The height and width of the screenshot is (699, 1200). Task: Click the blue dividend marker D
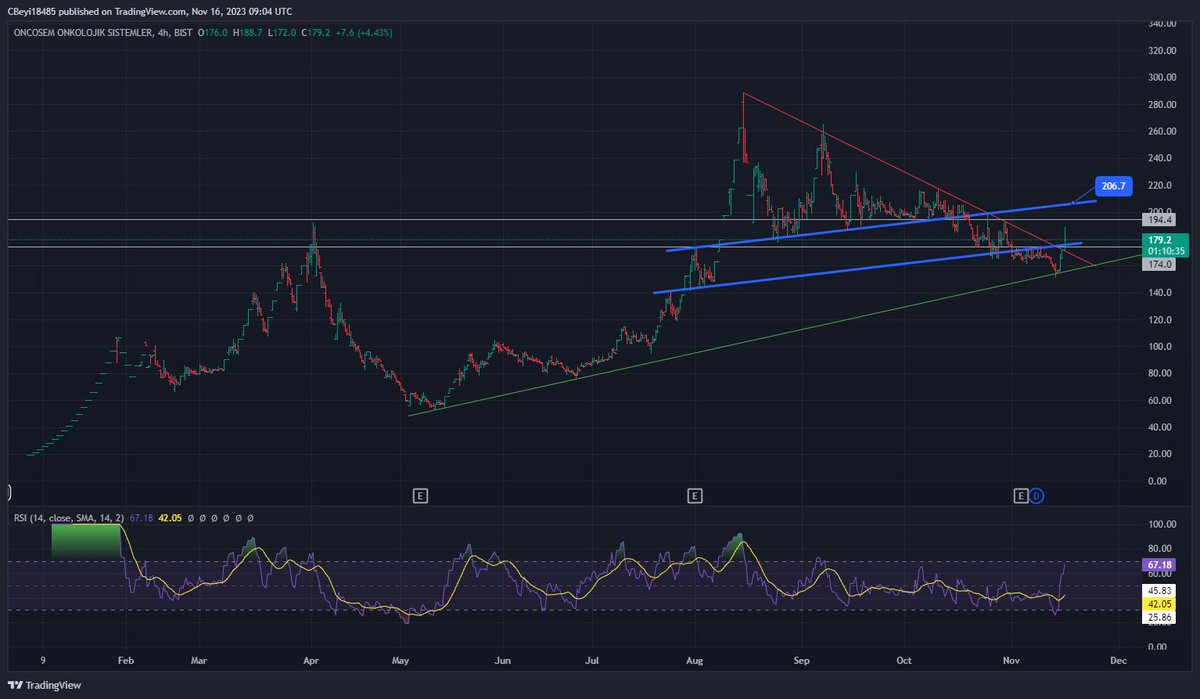tap(1036, 495)
